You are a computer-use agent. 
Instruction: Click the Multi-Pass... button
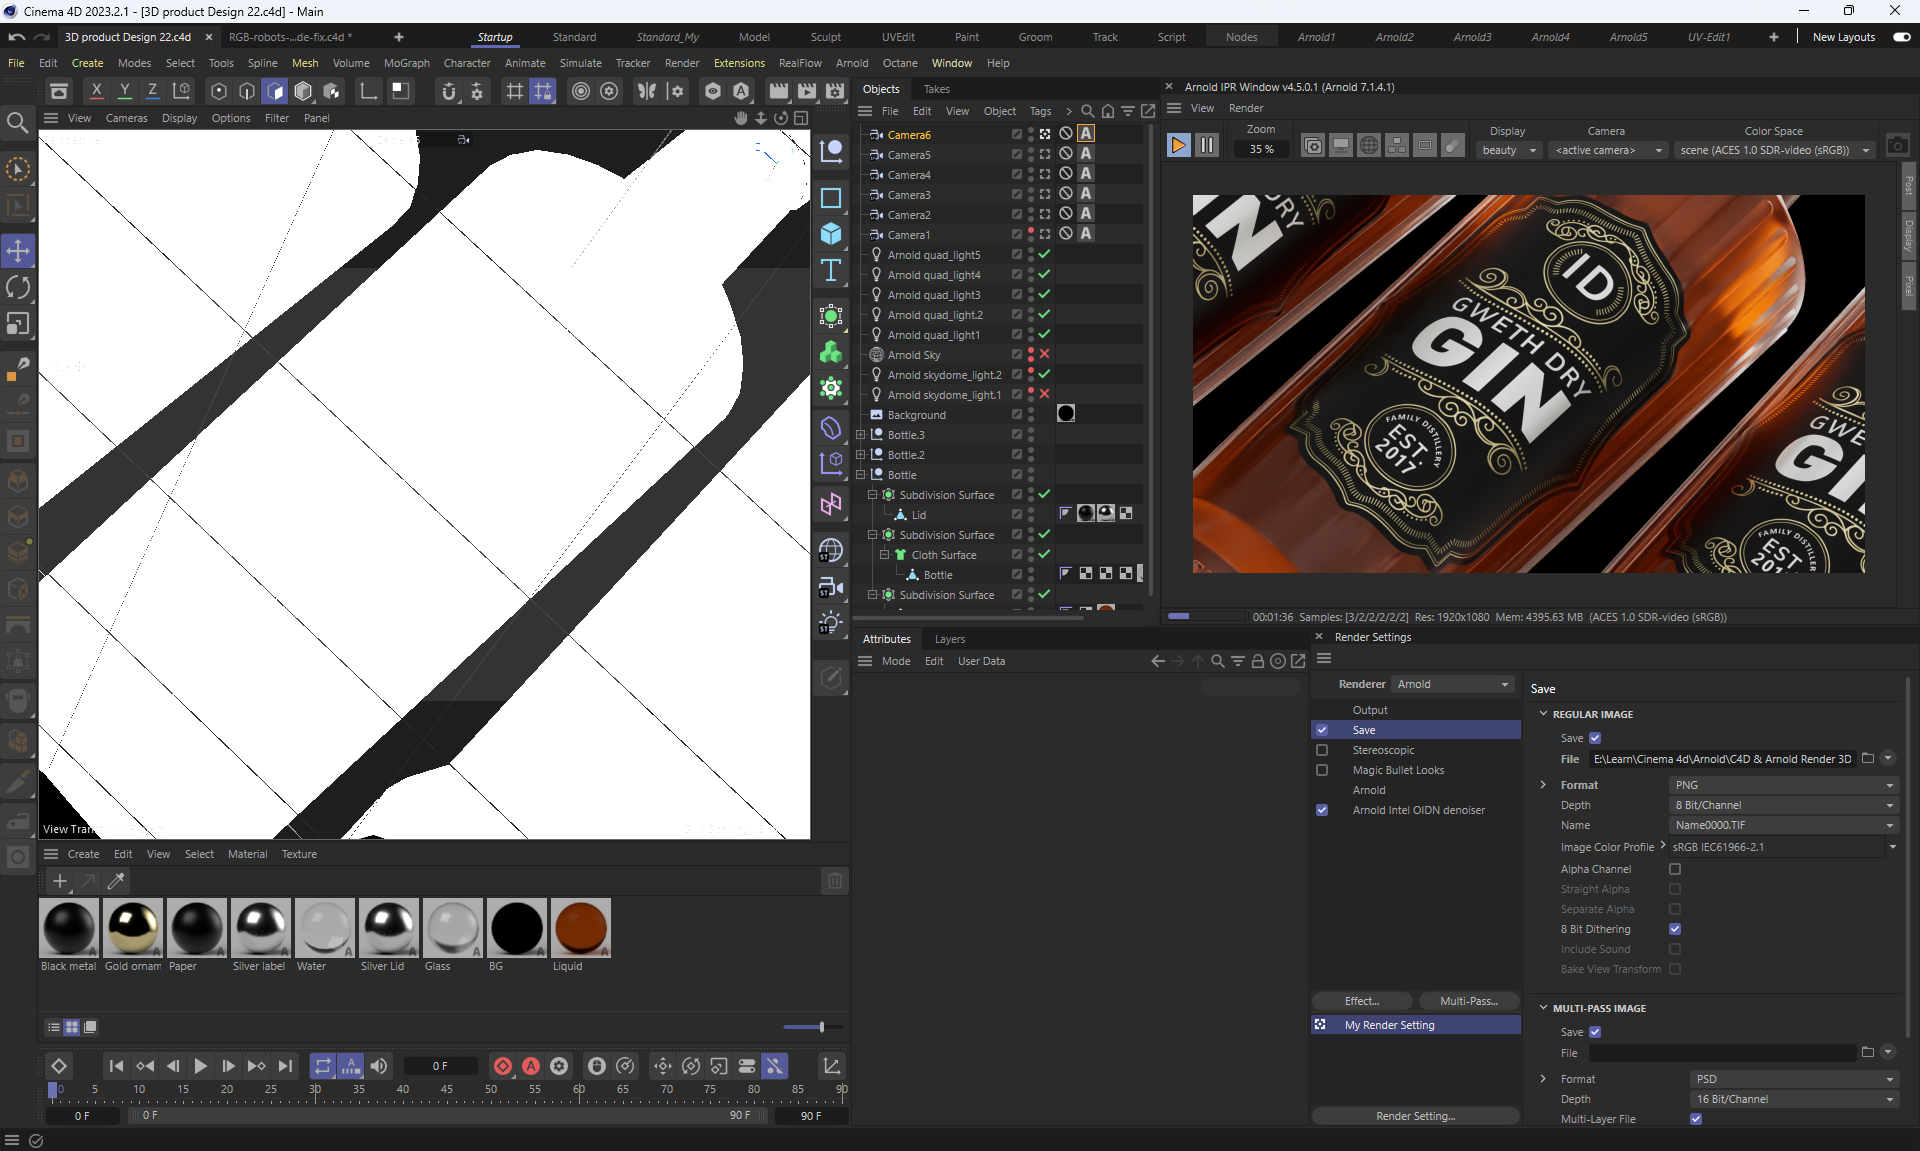pos(1468,1001)
